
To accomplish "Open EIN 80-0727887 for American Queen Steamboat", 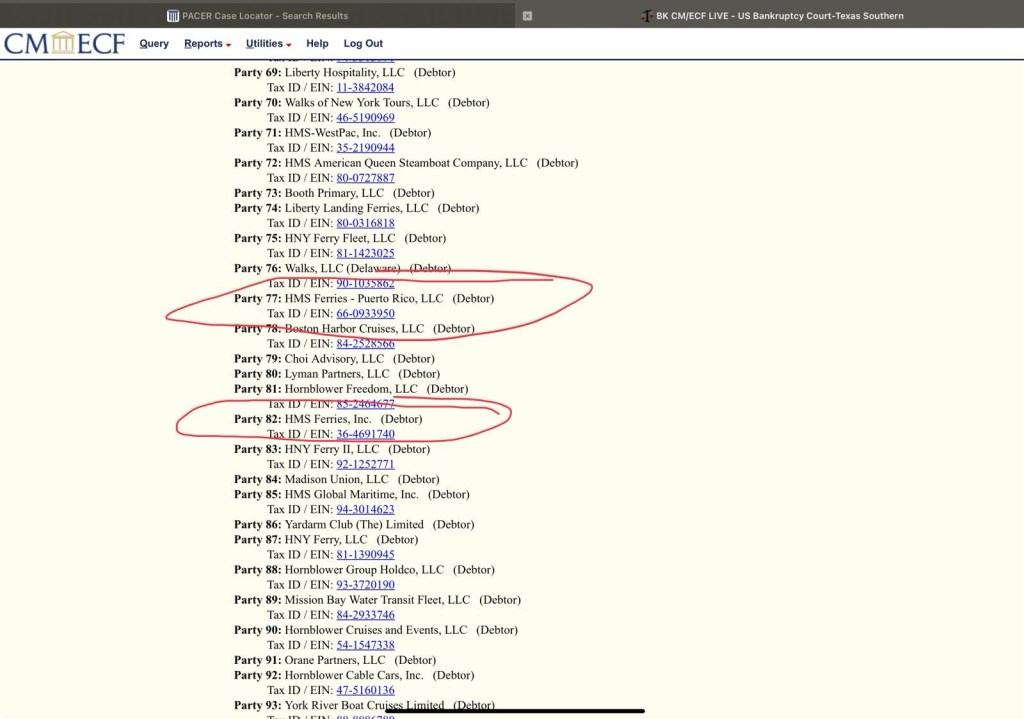I will [x=365, y=178].
